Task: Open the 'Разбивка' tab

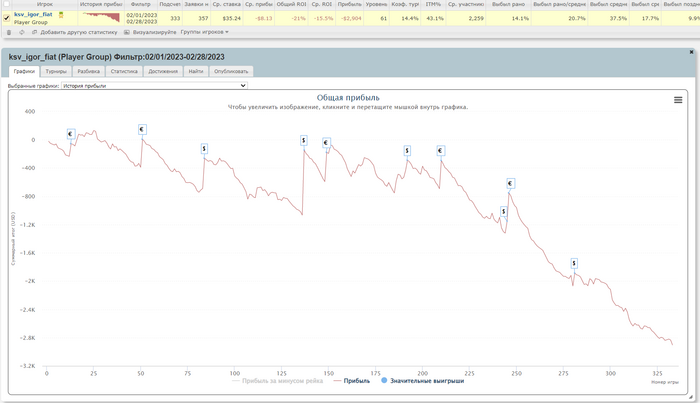Action: [88, 71]
